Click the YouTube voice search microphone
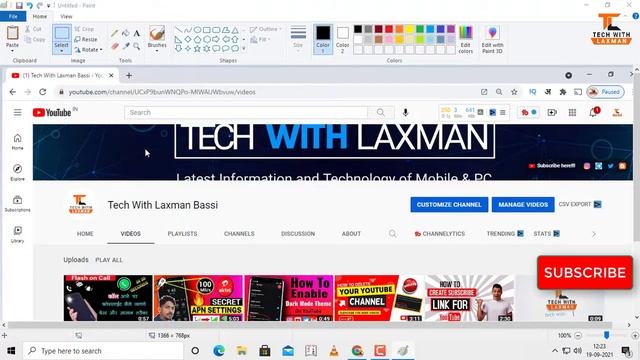The width and height of the screenshot is (640, 360). (405, 112)
